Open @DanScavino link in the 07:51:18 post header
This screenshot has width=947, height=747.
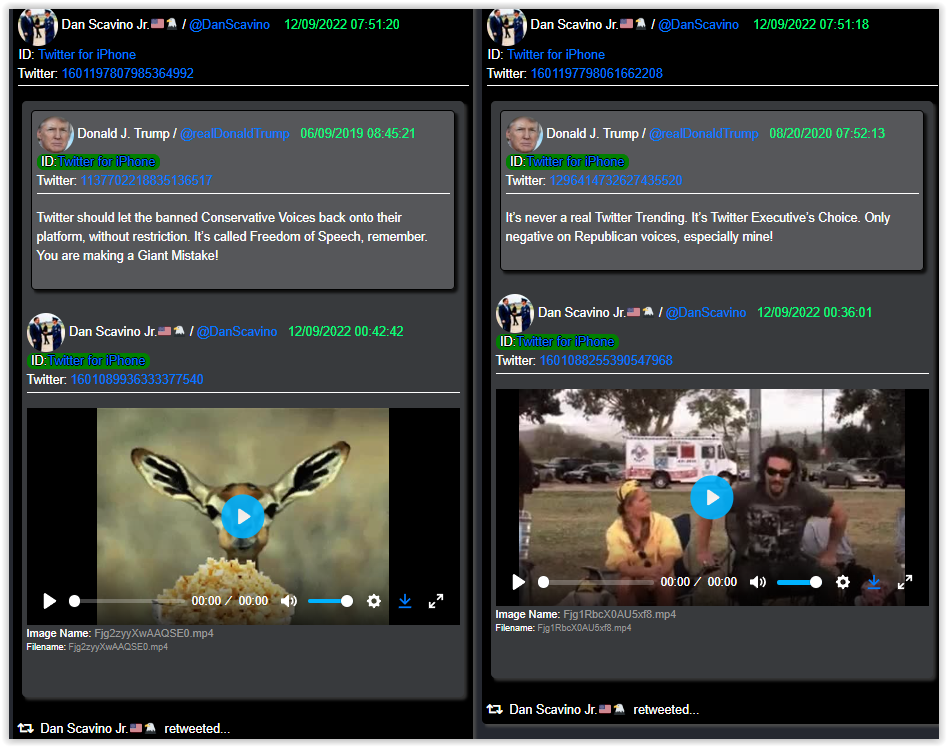coord(698,24)
